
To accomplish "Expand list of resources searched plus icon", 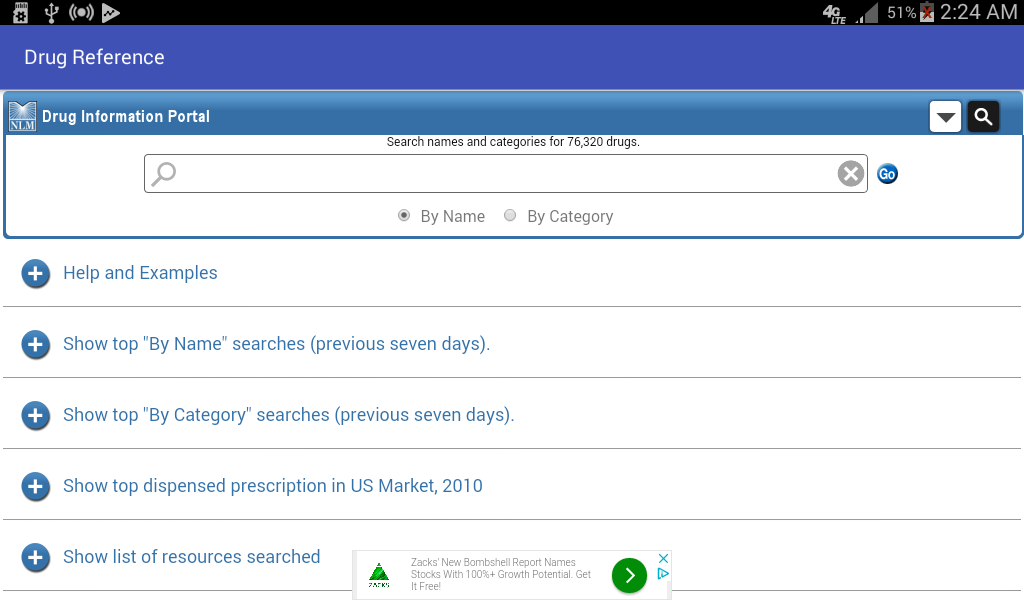I will click(x=35, y=558).
